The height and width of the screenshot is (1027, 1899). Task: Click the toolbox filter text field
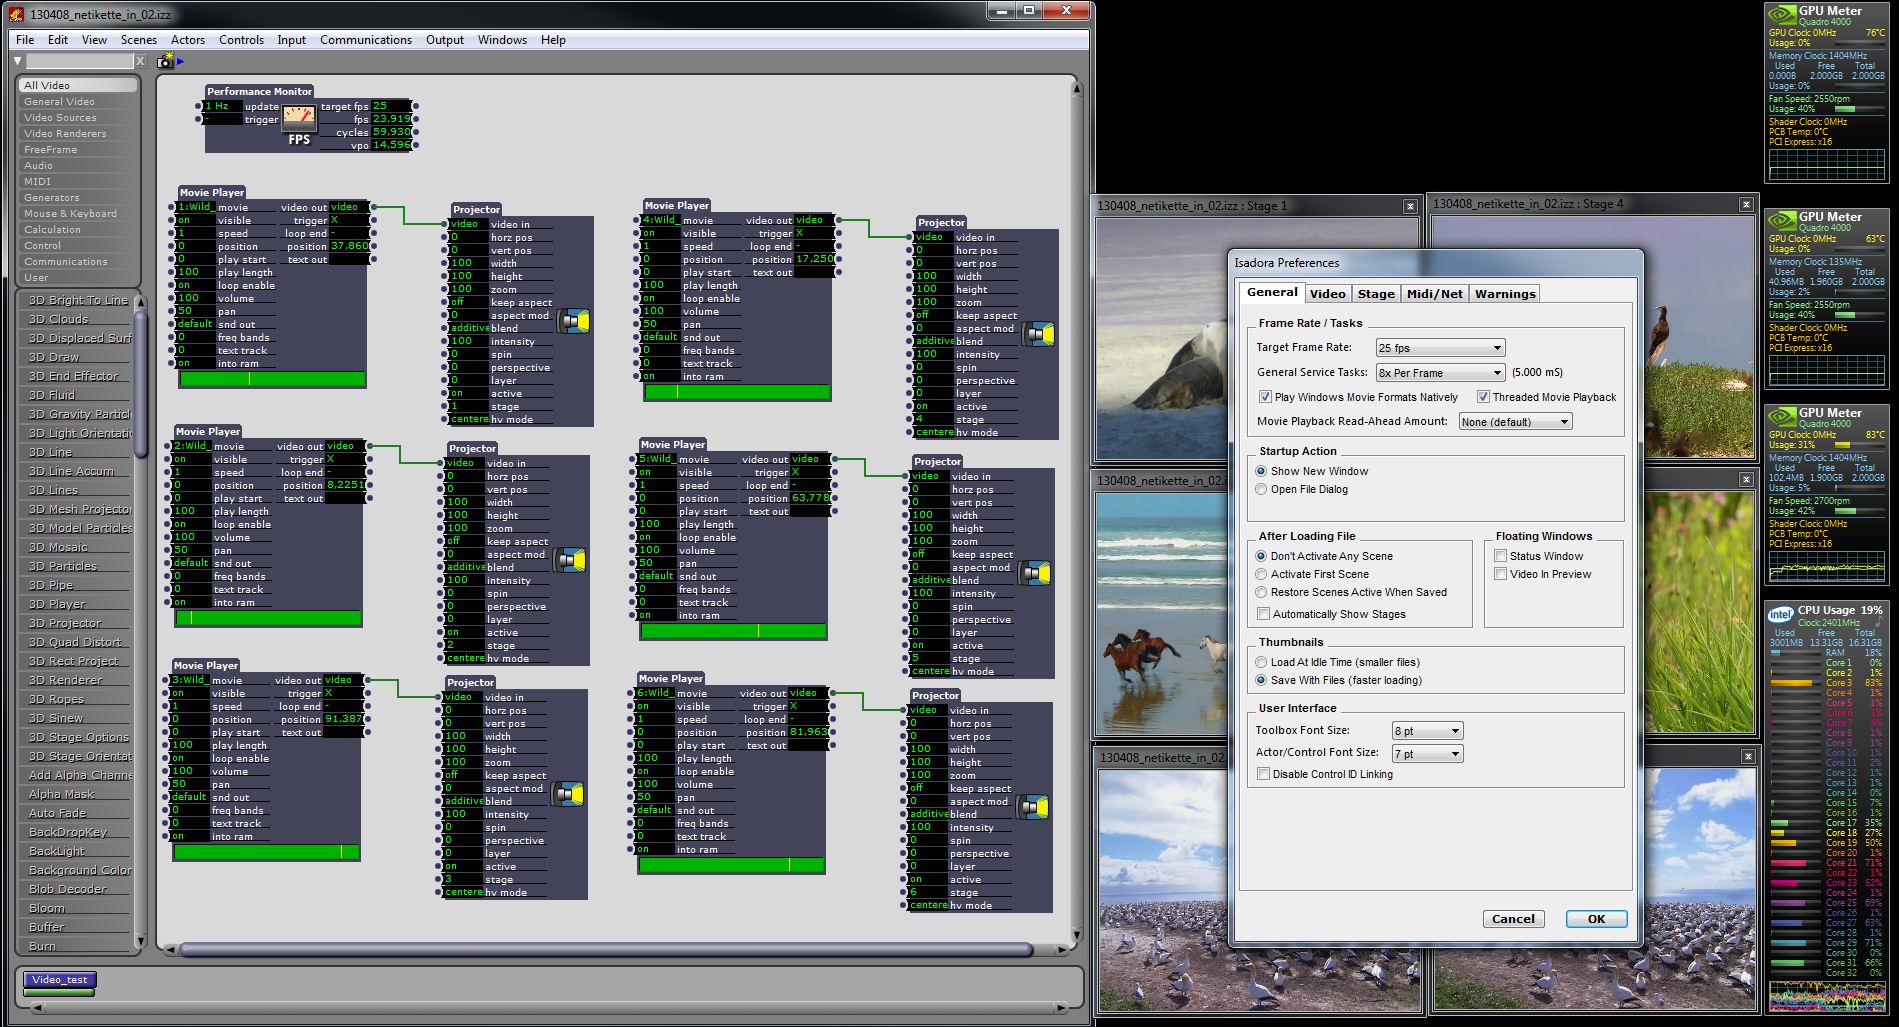click(x=79, y=62)
